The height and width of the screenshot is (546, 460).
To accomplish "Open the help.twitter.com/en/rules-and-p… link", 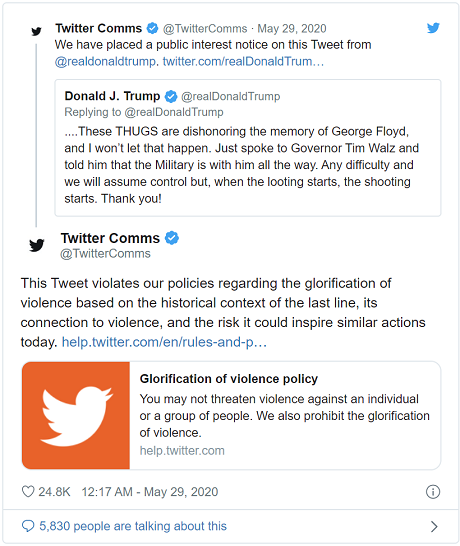I will coord(164,342).
